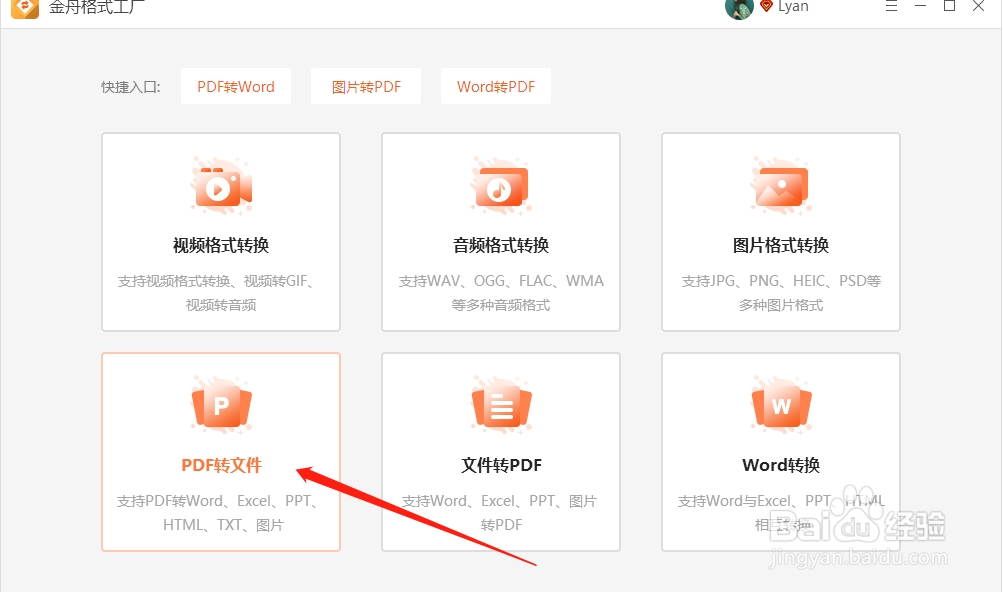Click the image picture icon
Screen dimensions: 1003x592
coord(781,186)
